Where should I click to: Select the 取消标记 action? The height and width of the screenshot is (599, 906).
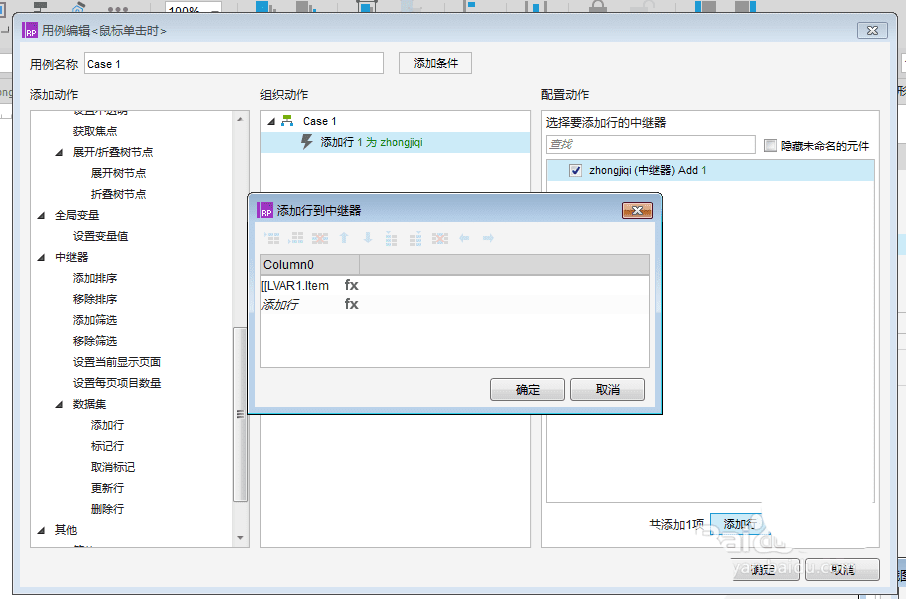113,467
